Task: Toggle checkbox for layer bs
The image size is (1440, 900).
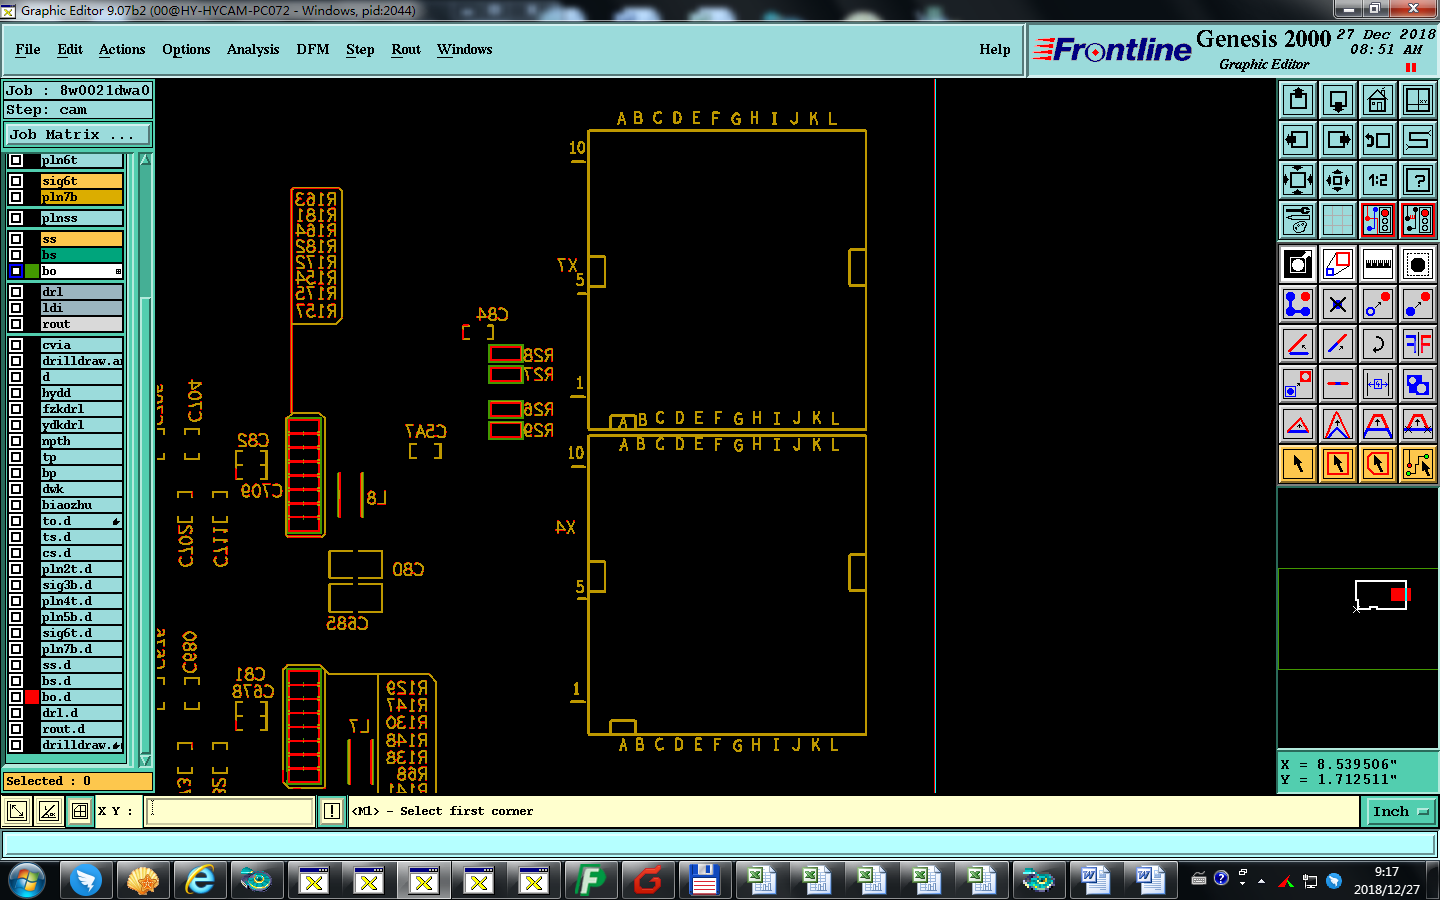Action: [x=16, y=255]
